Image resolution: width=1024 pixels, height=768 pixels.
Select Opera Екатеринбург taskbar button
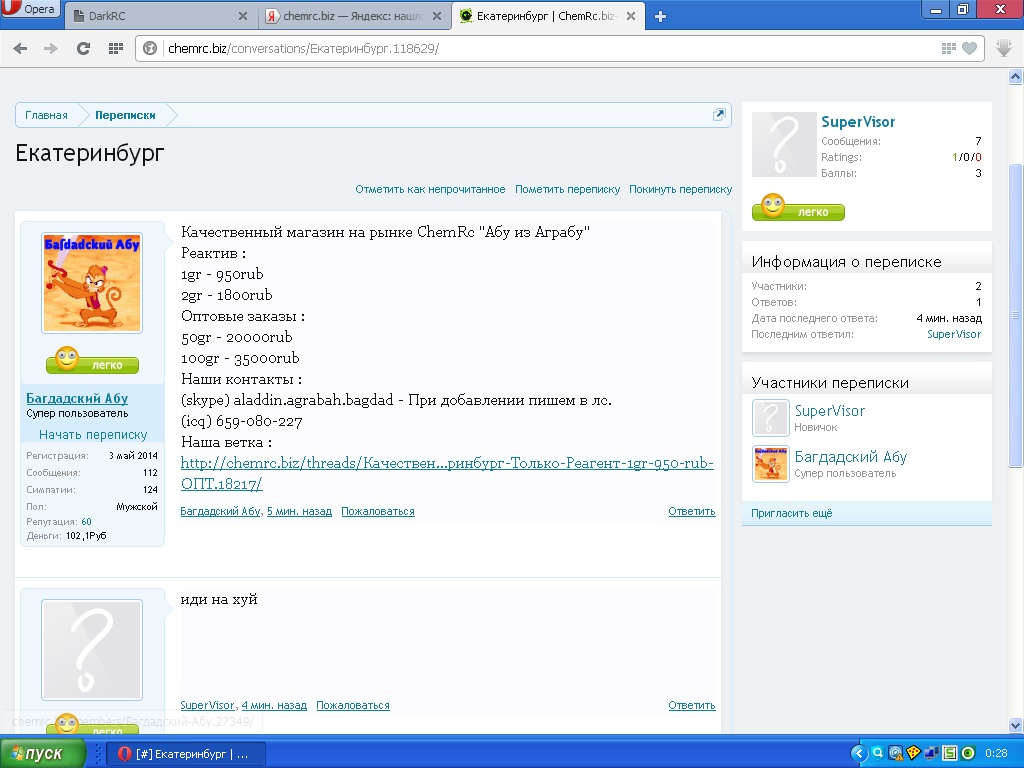point(185,754)
